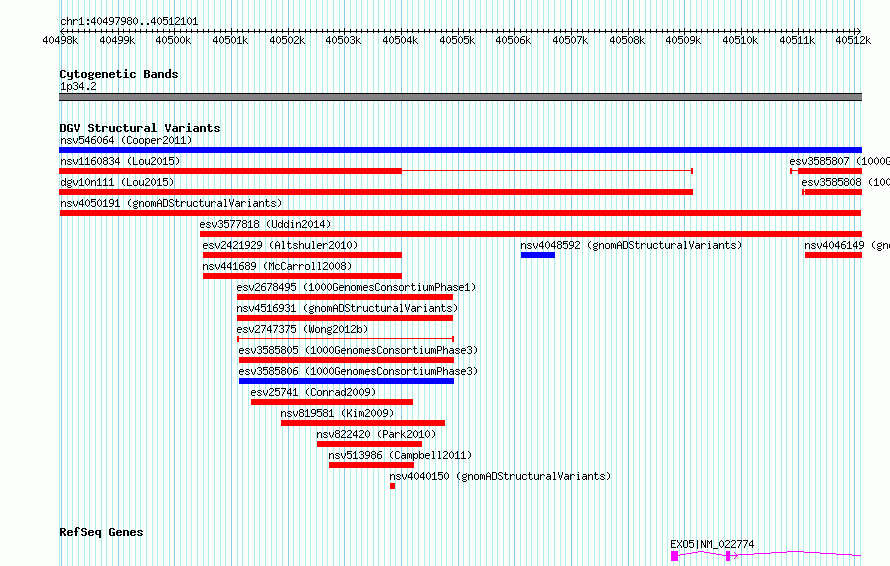Click the red nsv822420 variant bar
This screenshot has width=890, height=566.
point(370,445)
